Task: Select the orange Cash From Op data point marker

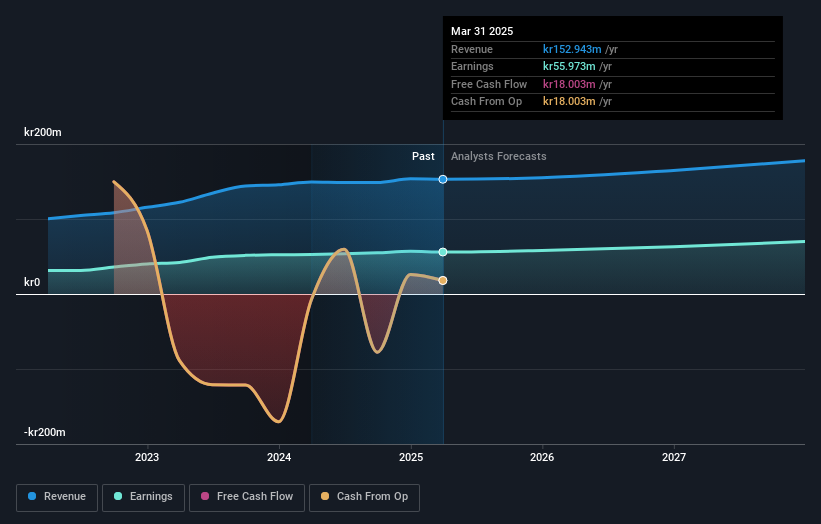Action: pyautogui.click(x=443, y=281)
